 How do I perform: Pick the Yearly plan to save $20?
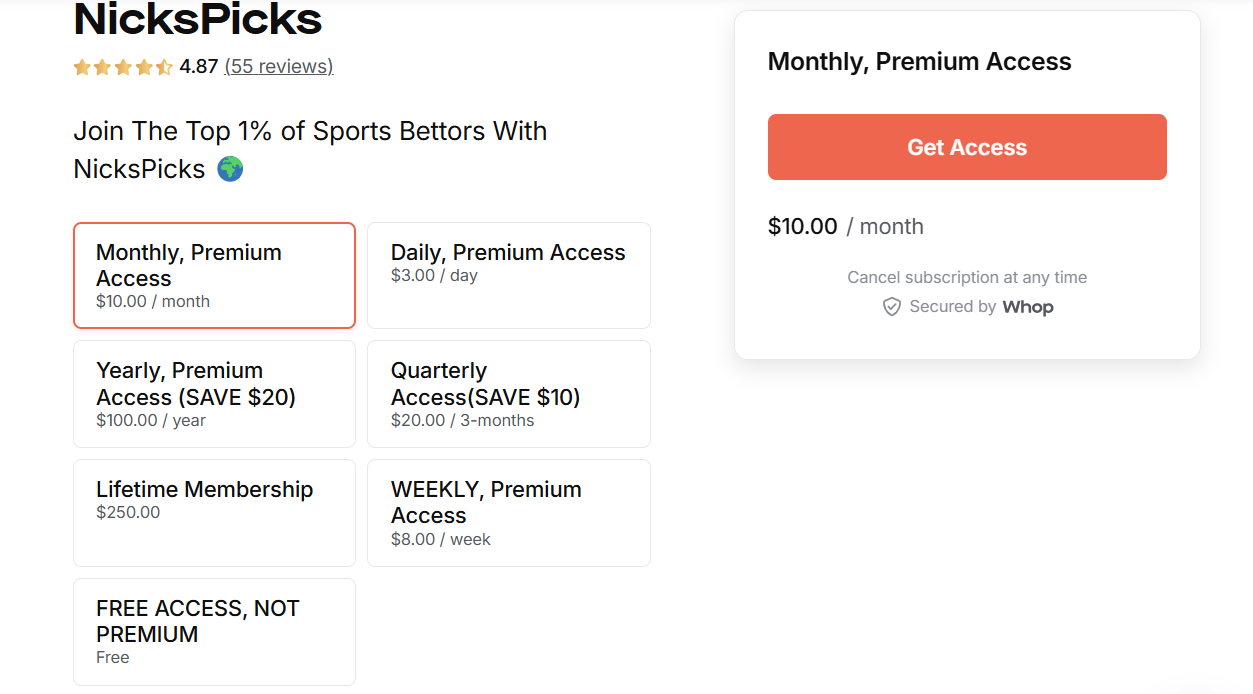tap(214, 393)
